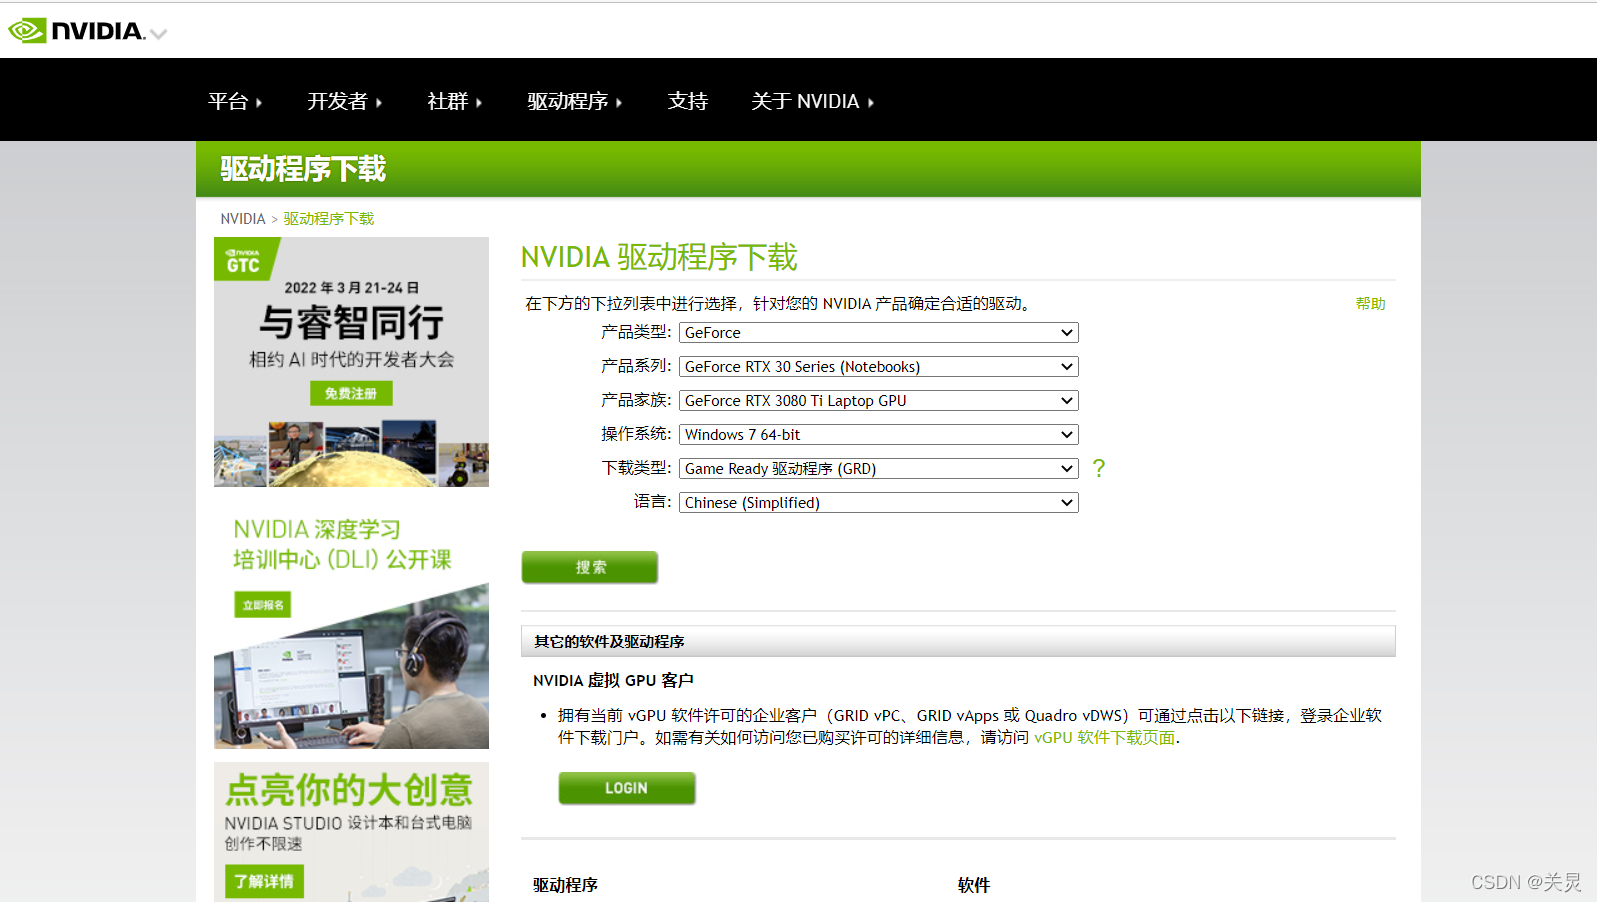The image size is (1597, 902).
Task: Expand the 产品类型 dropdown showing GeForce
Action: coord(879,333)
